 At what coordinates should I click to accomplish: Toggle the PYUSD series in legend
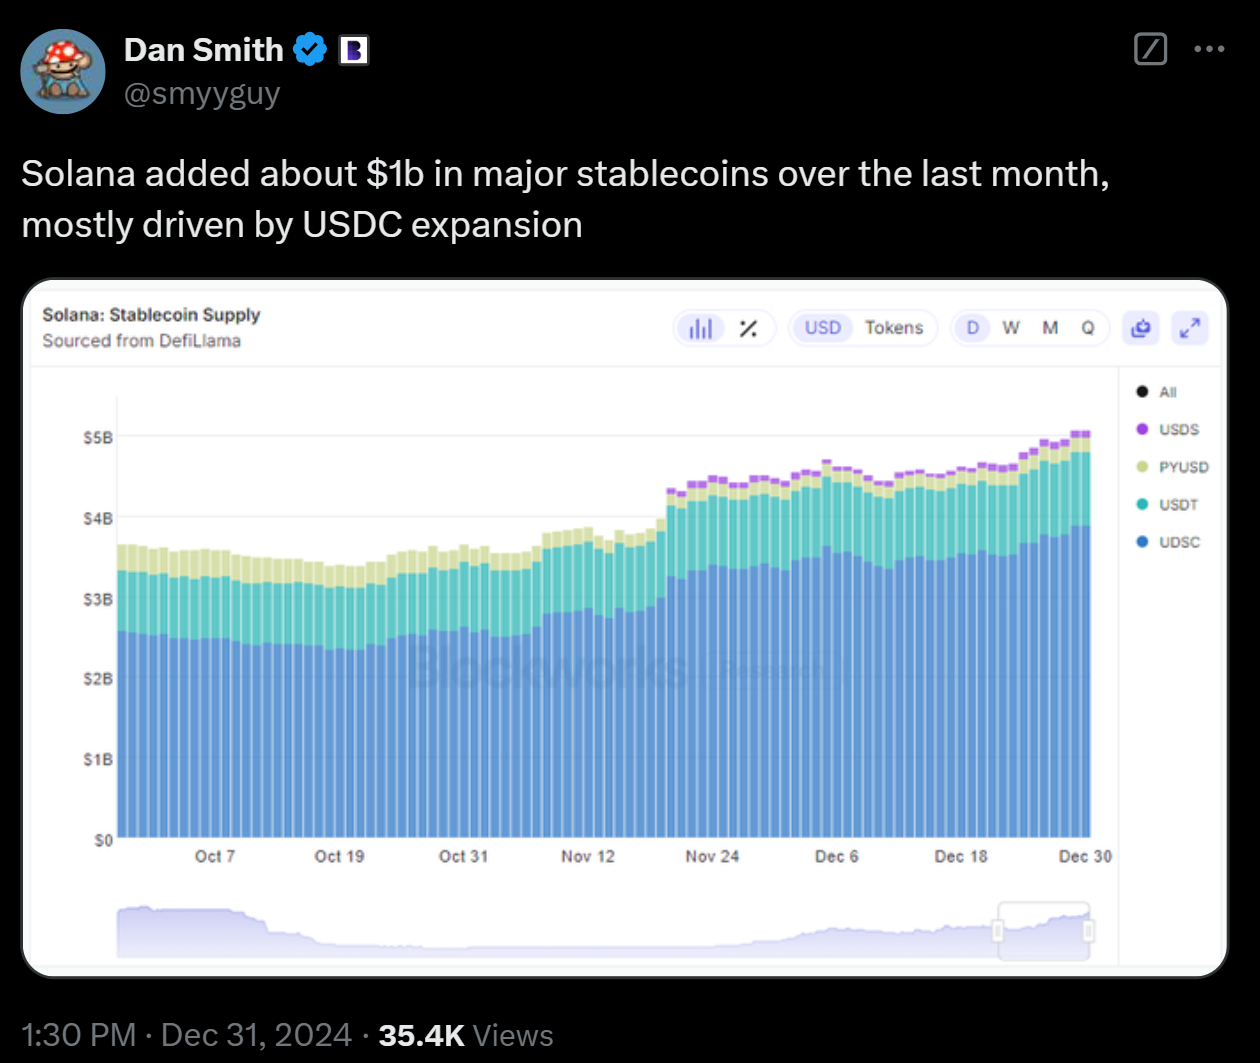pos(1173,467)
